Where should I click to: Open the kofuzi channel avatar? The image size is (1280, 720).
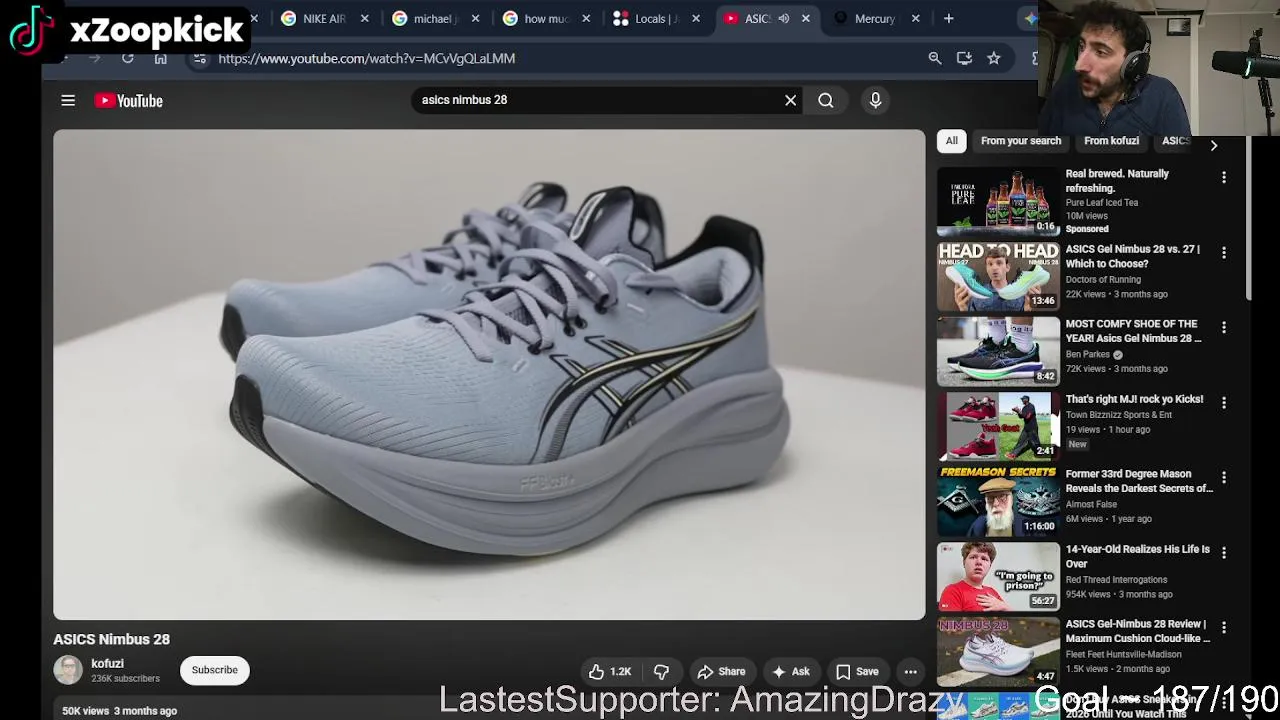coord(68,670)
